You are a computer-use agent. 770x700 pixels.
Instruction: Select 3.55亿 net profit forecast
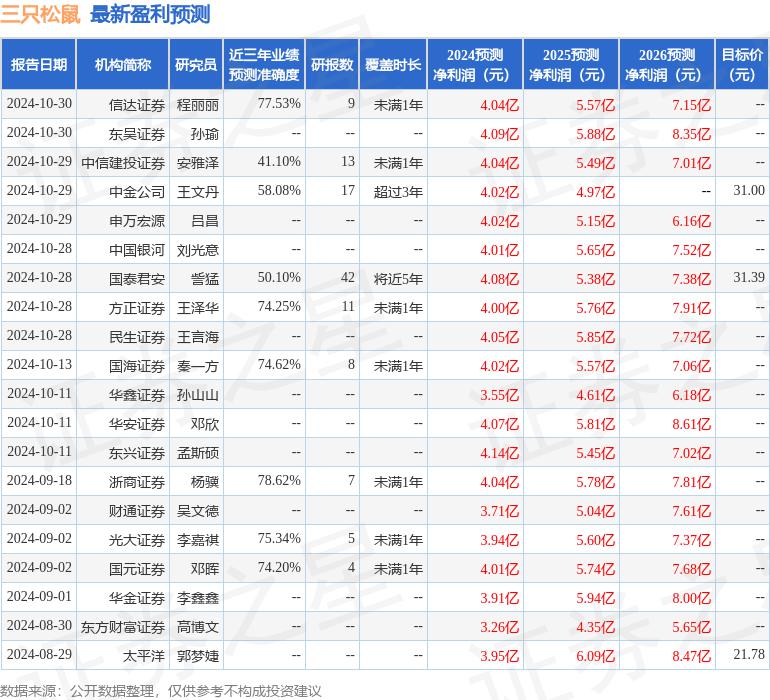499,394
